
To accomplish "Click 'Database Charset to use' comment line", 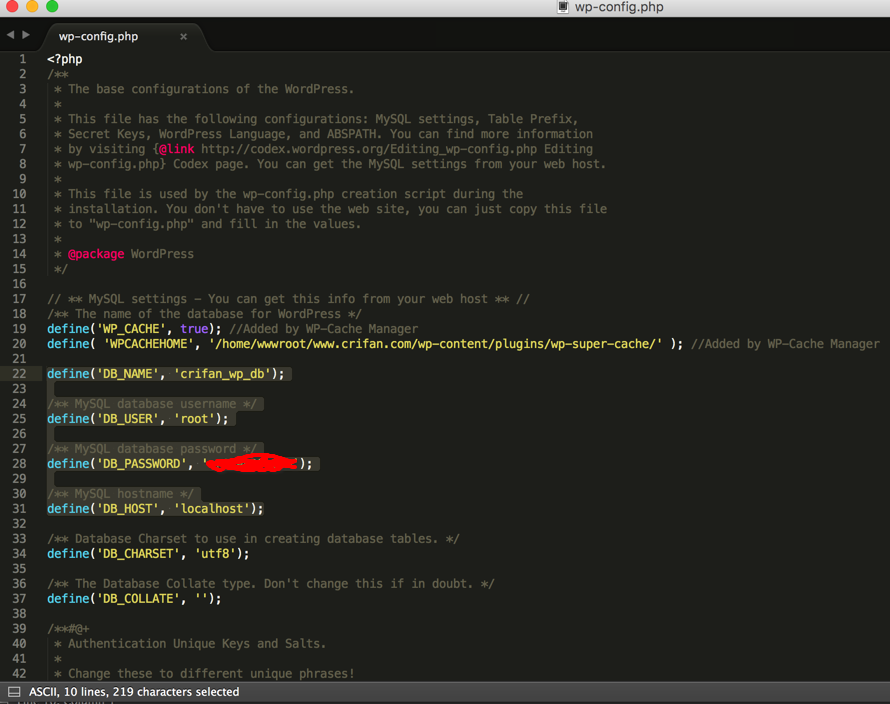I will click(x=254, y=539).
